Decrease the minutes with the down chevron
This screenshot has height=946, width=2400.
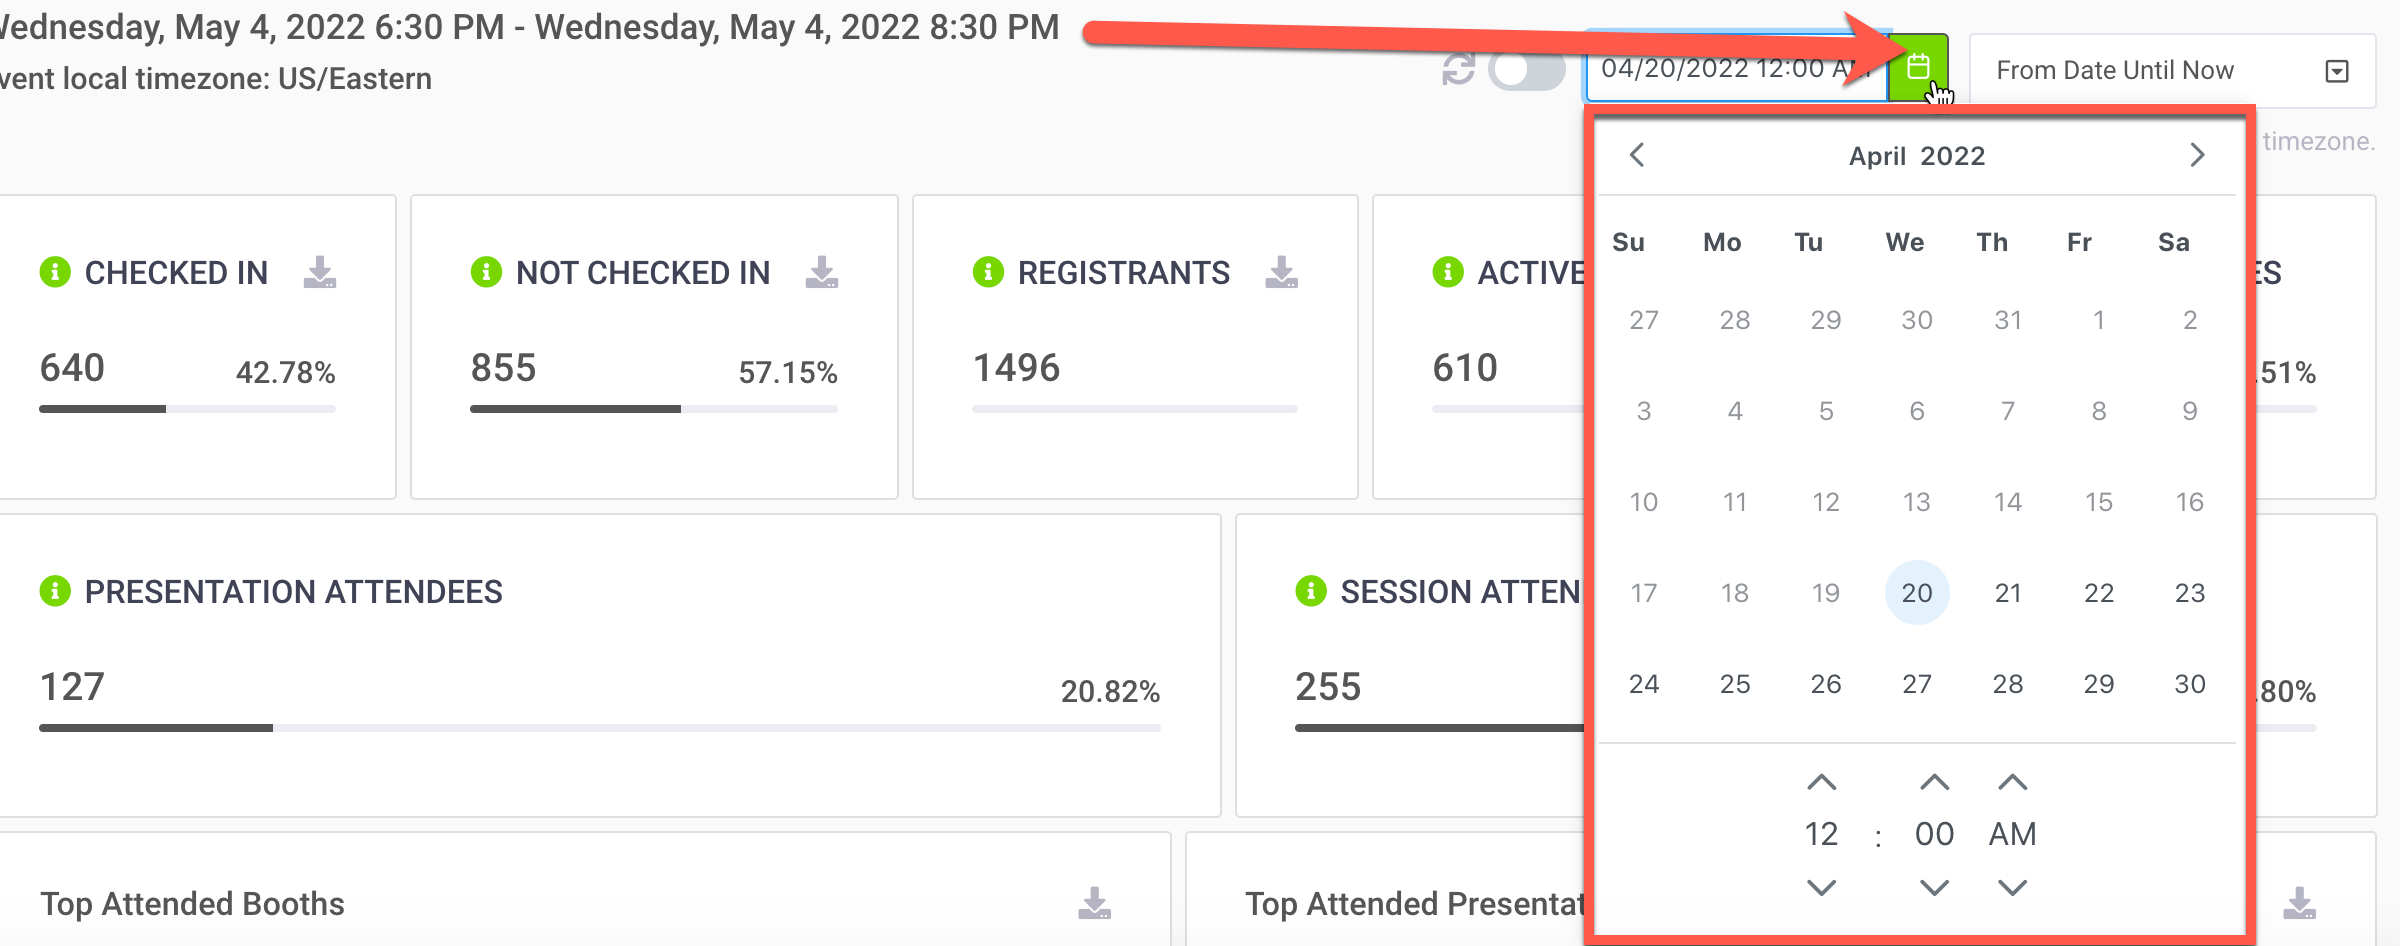pos(1935,887)
